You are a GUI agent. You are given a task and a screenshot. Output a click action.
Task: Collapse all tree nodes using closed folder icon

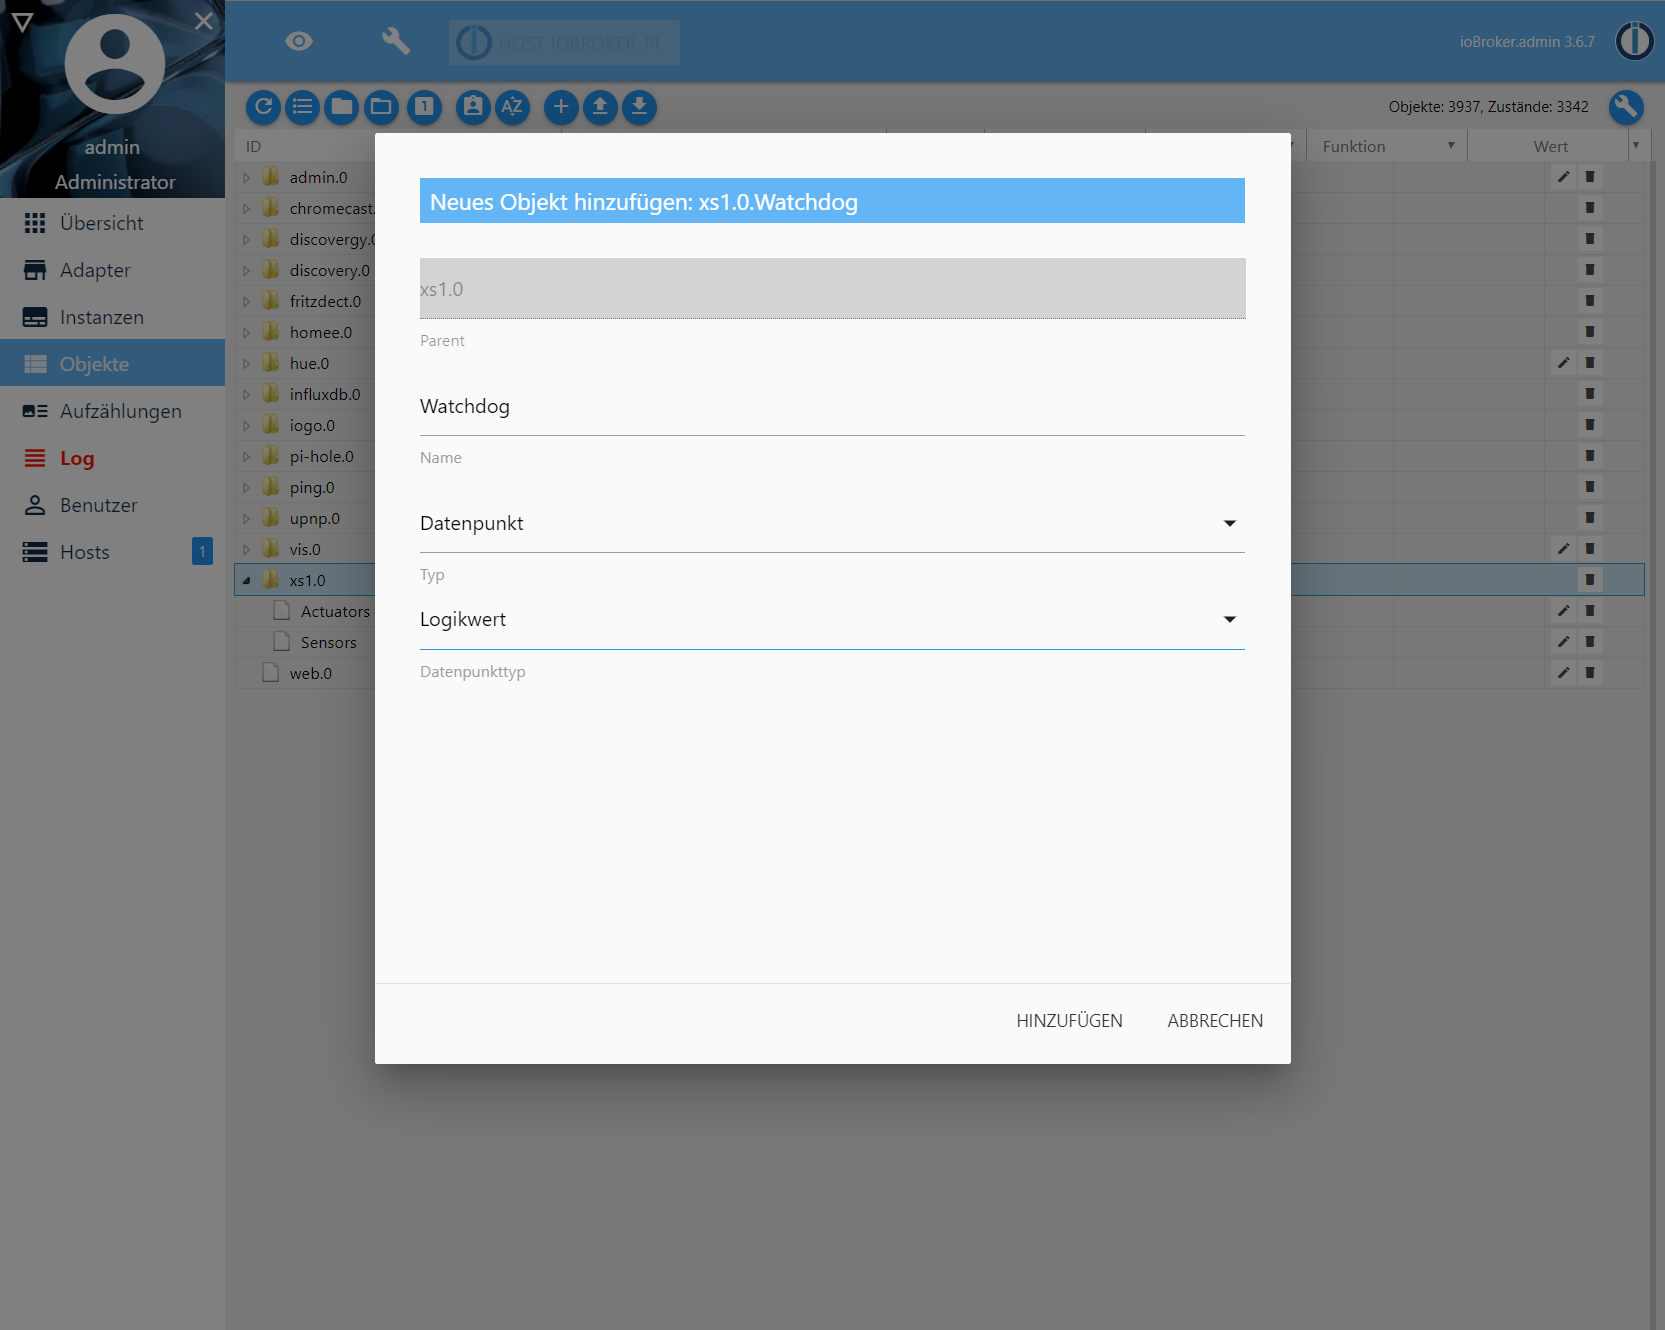(342, 107)
